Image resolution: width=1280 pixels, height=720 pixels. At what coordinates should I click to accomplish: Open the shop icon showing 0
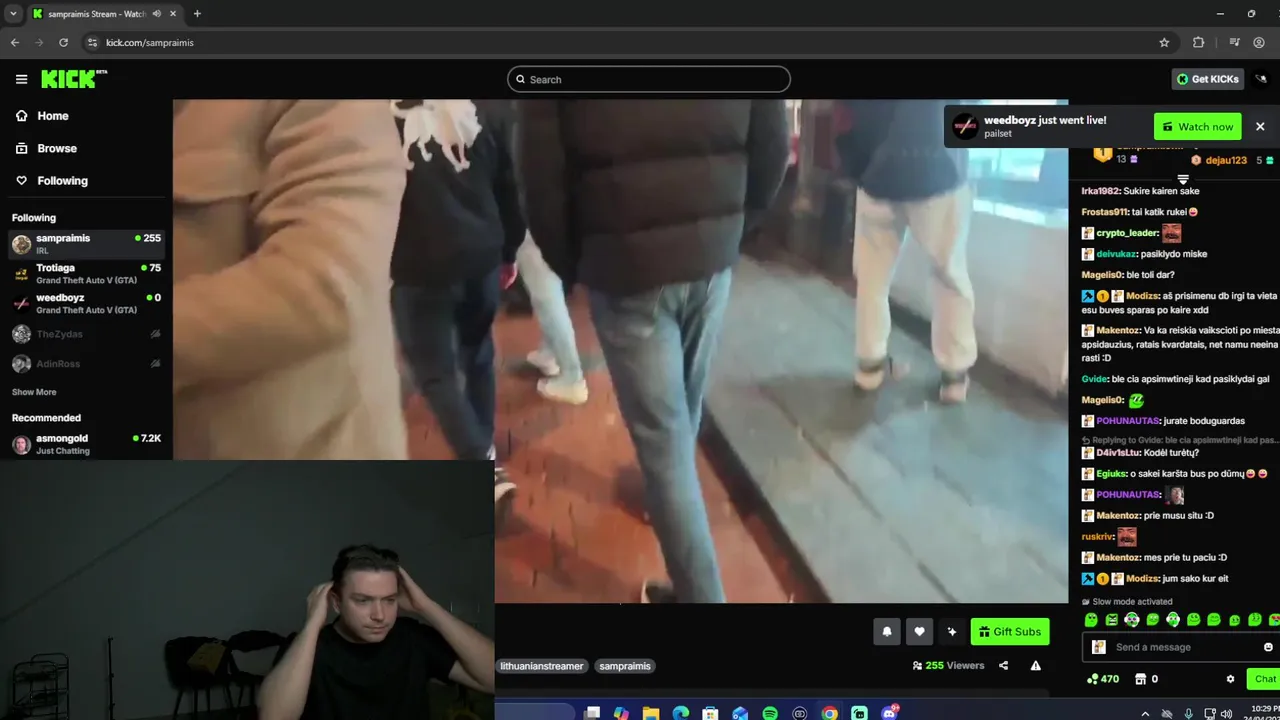[1147, 679]
